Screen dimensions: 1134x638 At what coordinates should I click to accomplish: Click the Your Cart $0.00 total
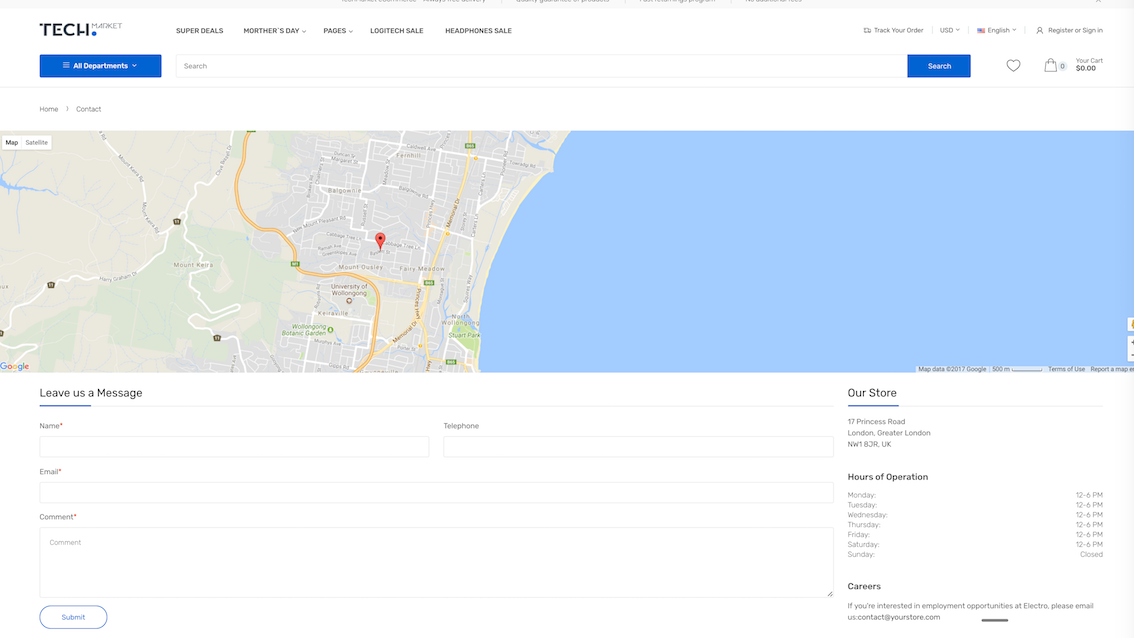tap(1088, 65)
